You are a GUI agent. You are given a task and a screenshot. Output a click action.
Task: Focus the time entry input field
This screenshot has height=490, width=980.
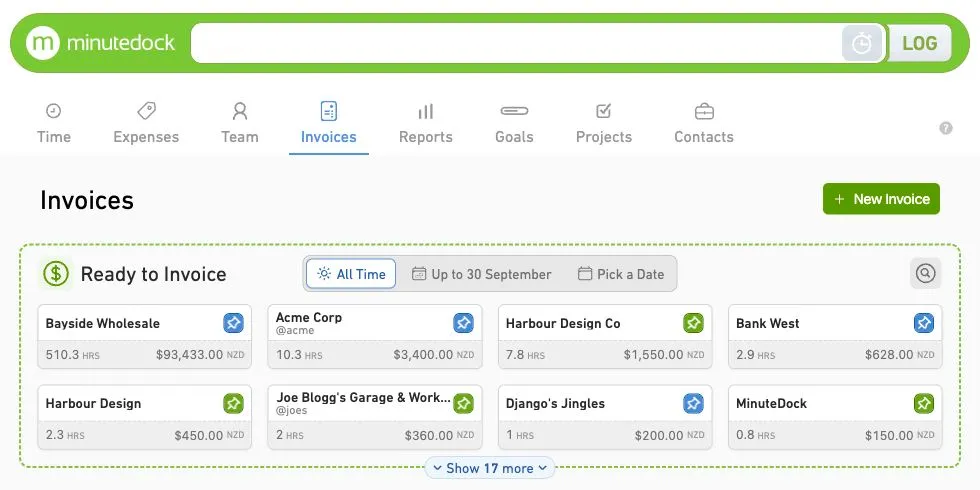click(516, 43)
